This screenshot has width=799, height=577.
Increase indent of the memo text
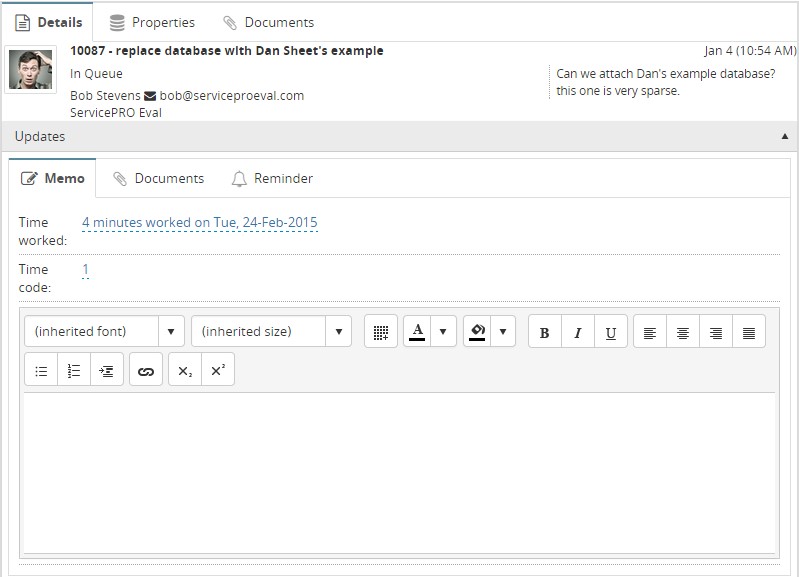click(106, 370)
